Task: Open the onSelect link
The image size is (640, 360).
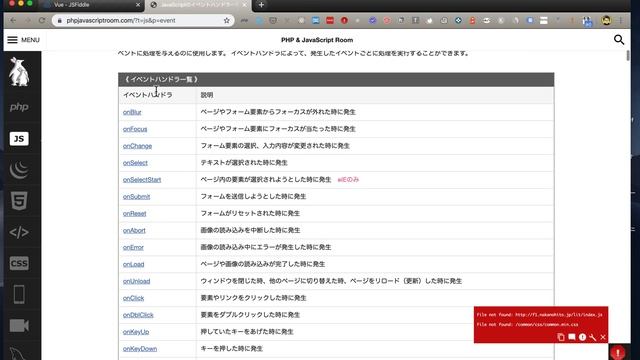Action: coord(135,163)
